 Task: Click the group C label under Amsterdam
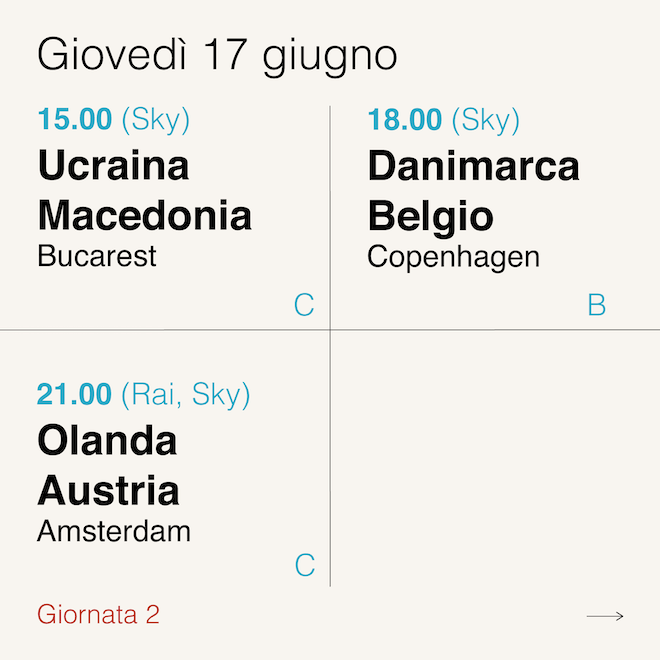(304, 566)
